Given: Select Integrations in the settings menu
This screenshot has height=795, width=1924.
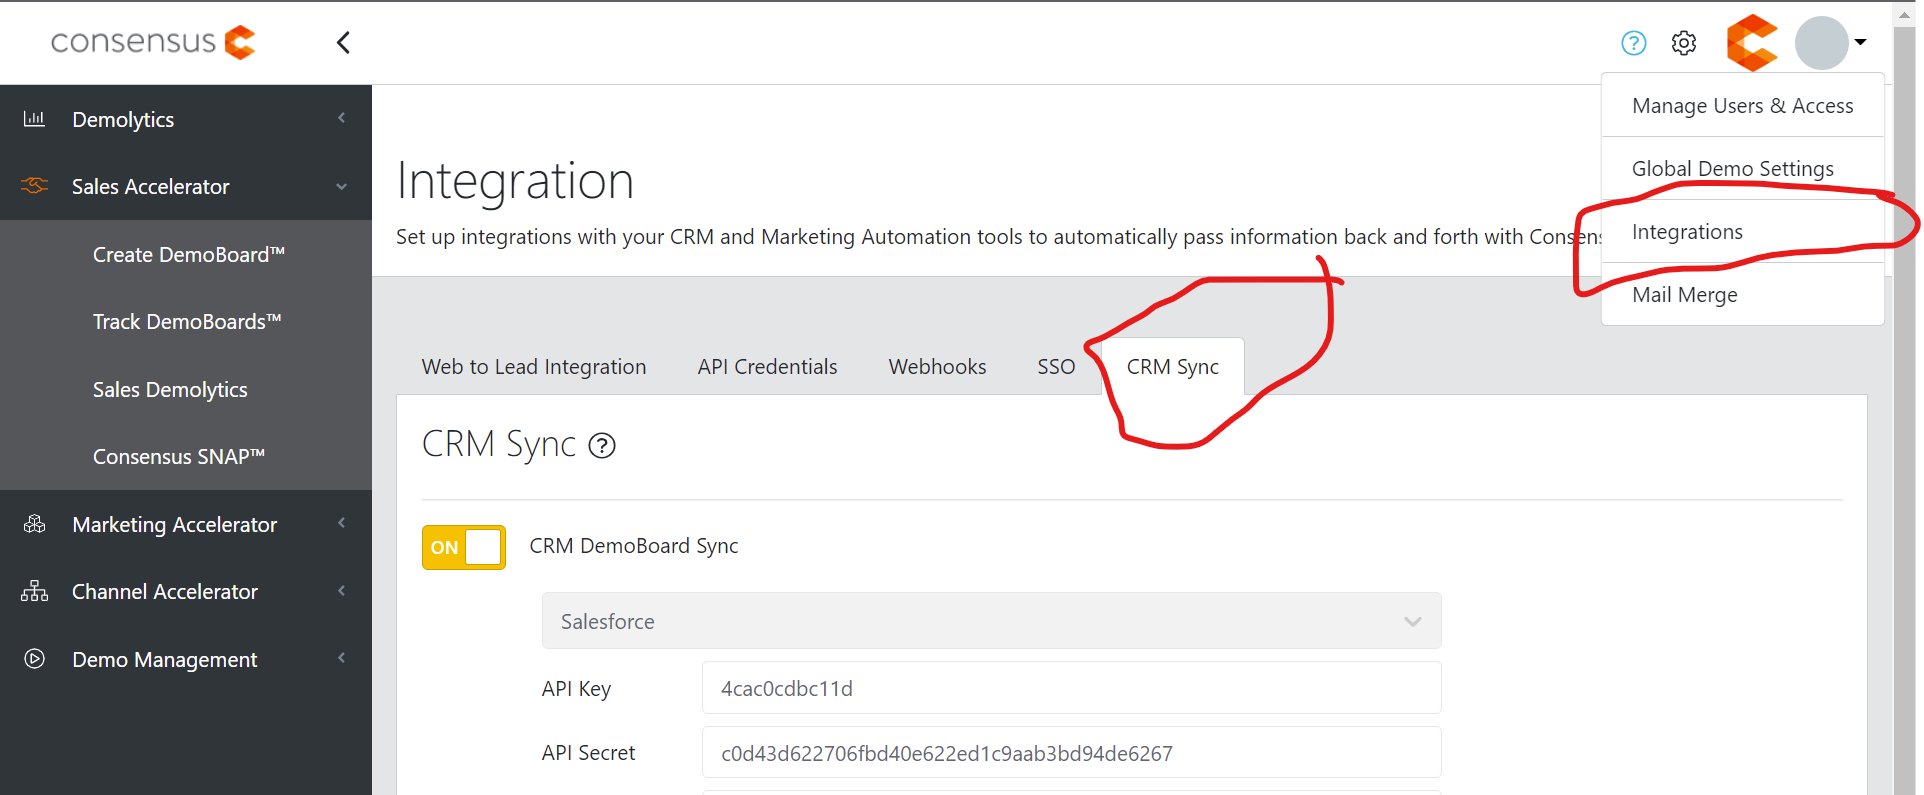Looking at the screenshot, I should [1743, 232].
